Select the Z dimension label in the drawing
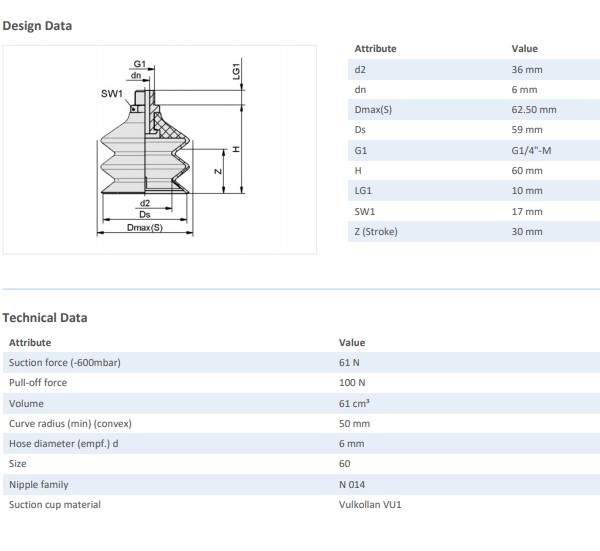This screenshot has height=551, width=600. coord(219,171)
